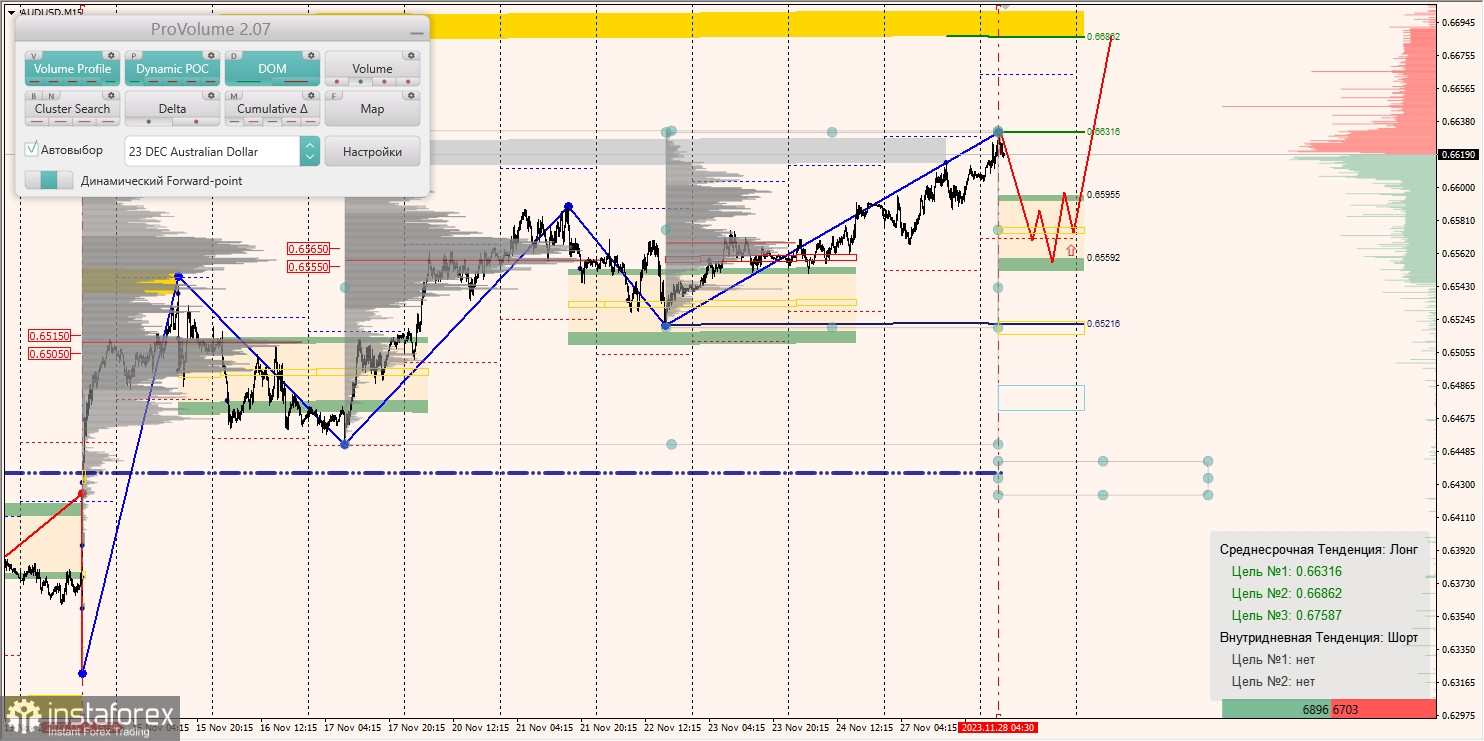1484x741 pixels.
Task: Click the B hotkey tag on Cluster Search
Action: [34, 95]
